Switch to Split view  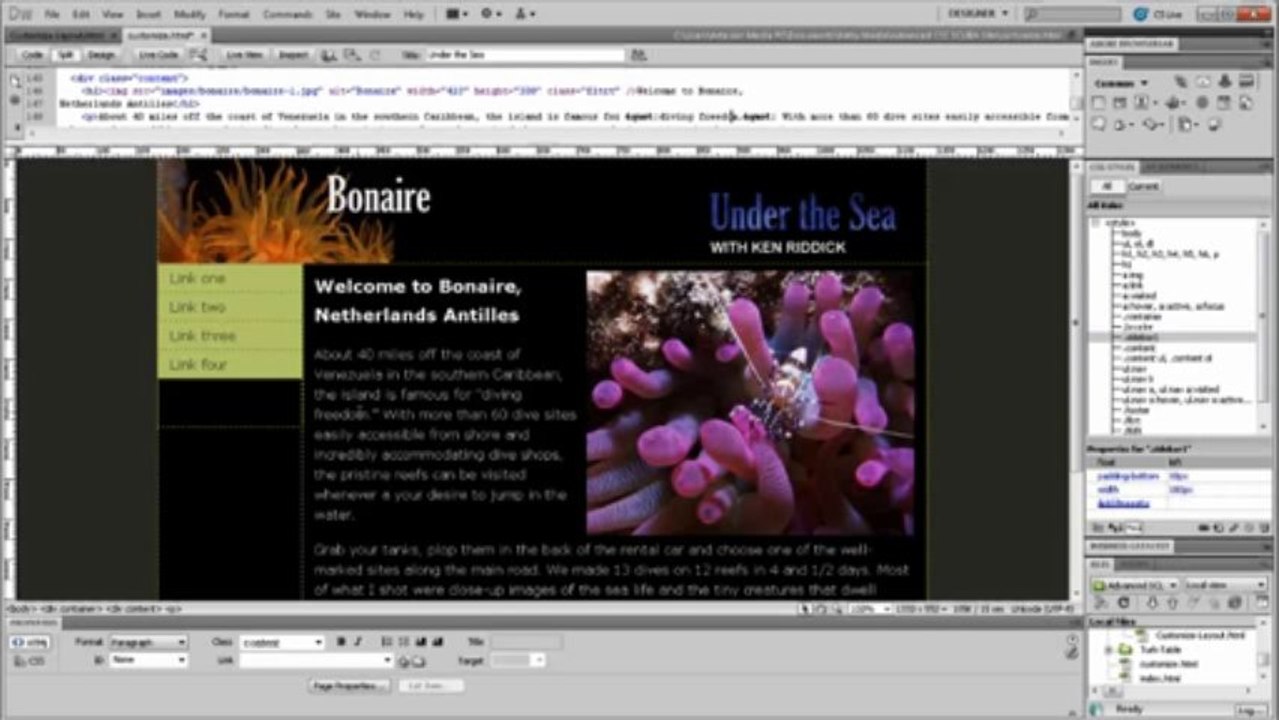[65, 55]
